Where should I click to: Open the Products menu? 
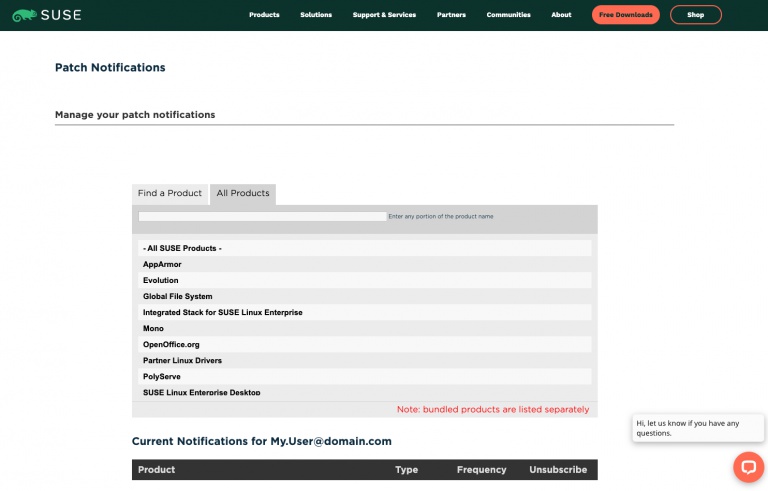[264, 15]
